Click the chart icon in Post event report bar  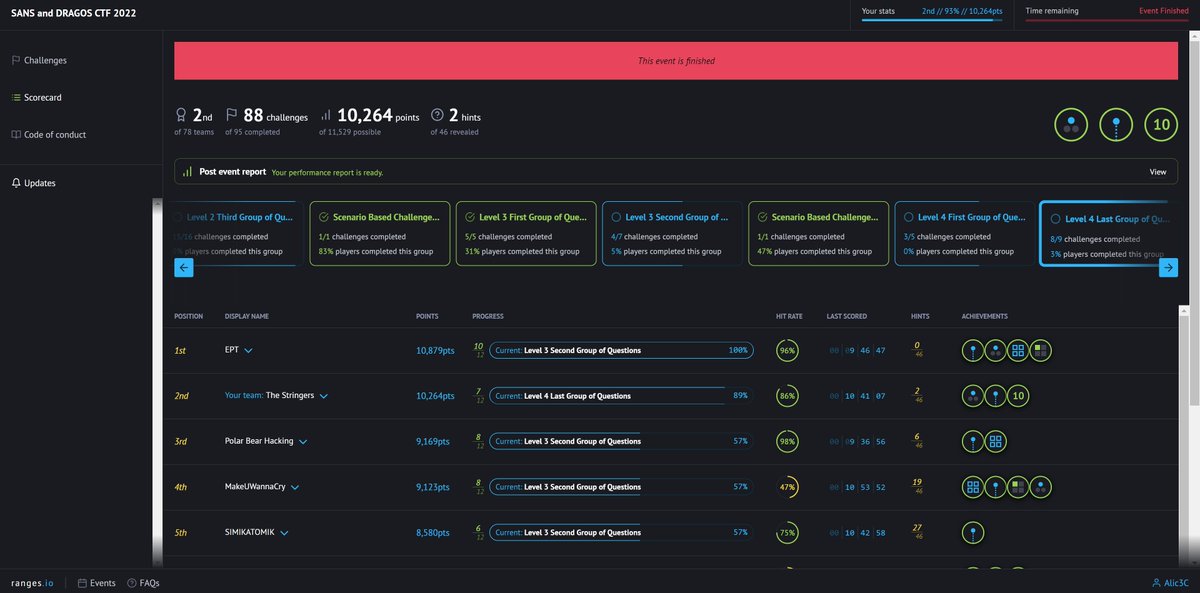[x=187, y=172]
